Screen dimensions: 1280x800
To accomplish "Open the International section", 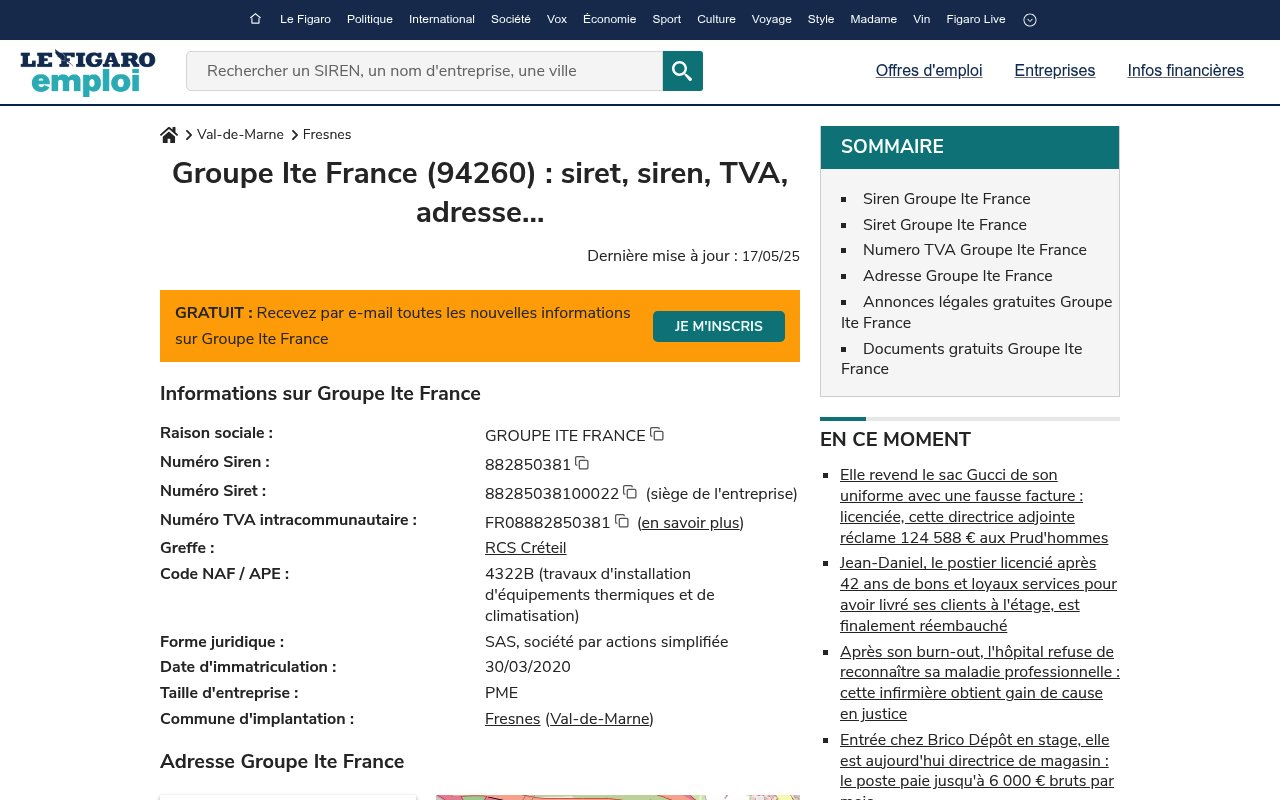I will pos(442,19).
